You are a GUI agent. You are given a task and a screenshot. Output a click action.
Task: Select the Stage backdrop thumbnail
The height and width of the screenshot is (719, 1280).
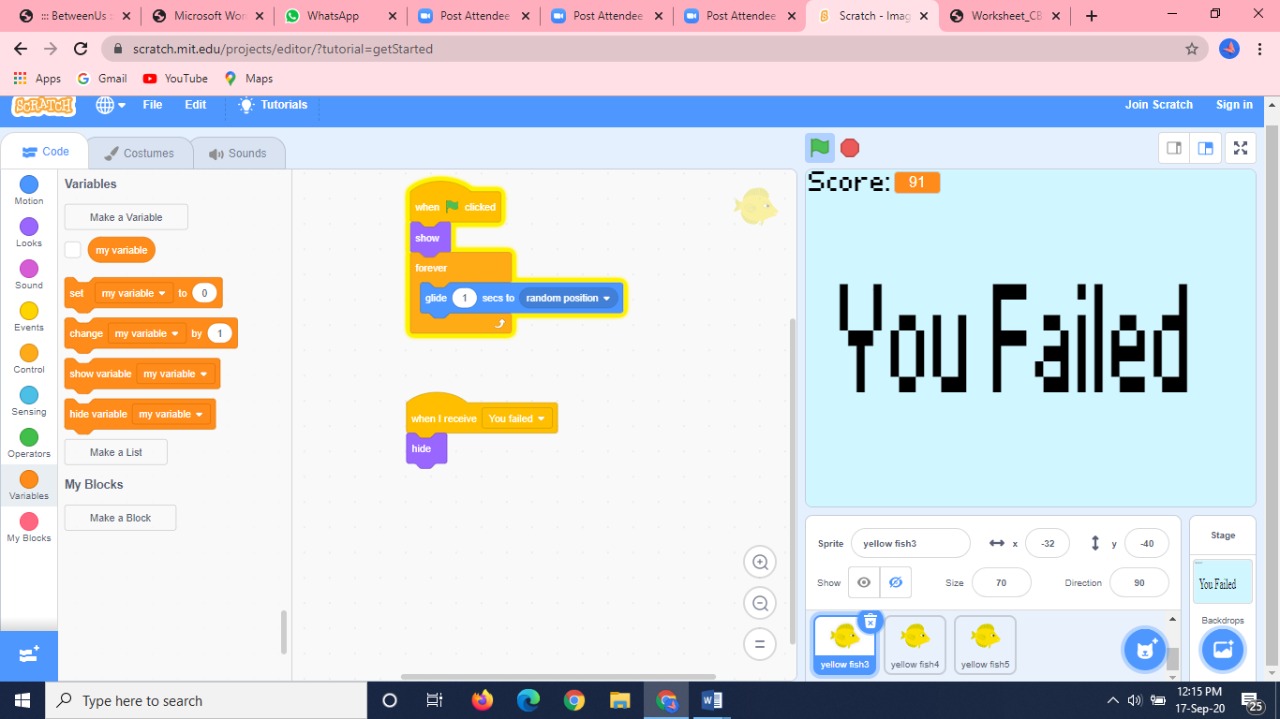click(1222, 582)
